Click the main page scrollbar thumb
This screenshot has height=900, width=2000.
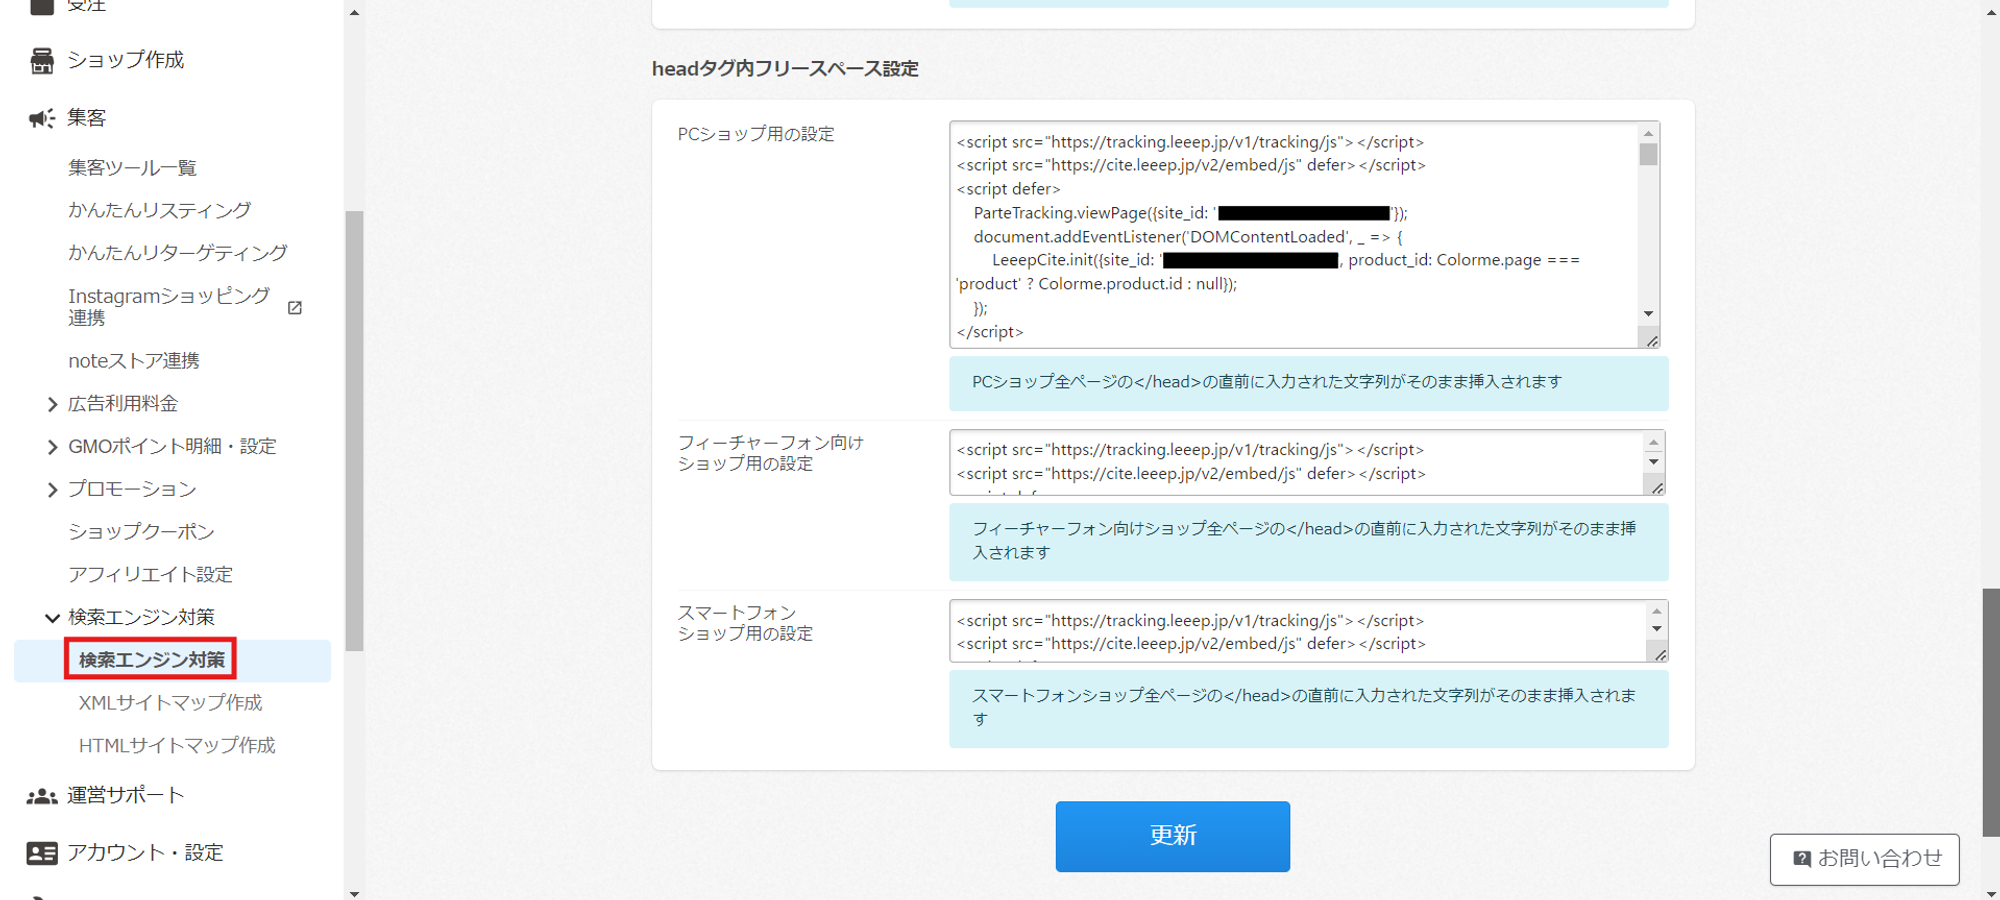pyautogui.click(x=1991, y=712)
